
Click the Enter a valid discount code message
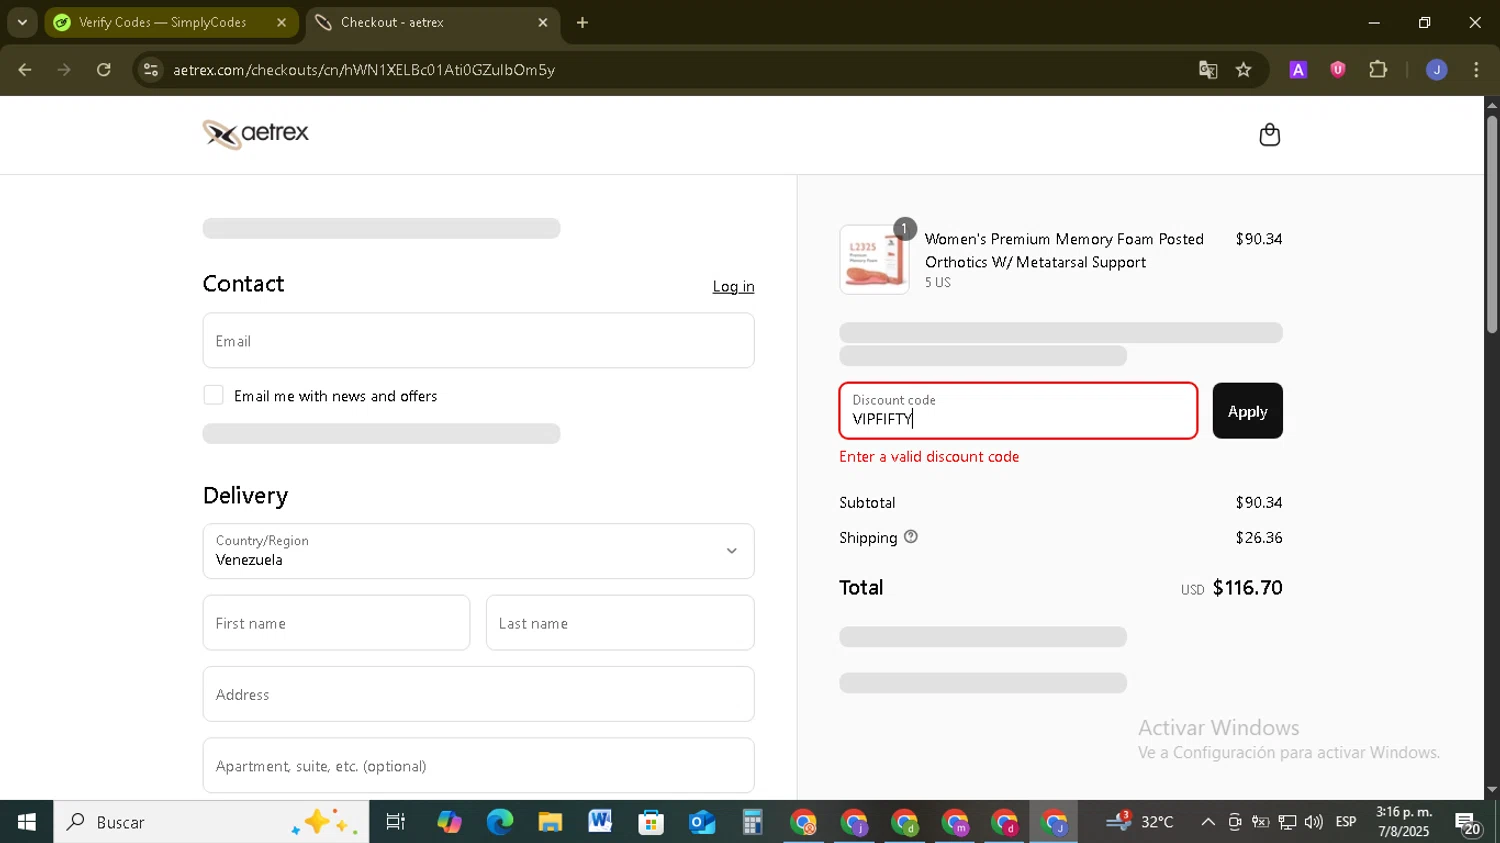point(929,457)
